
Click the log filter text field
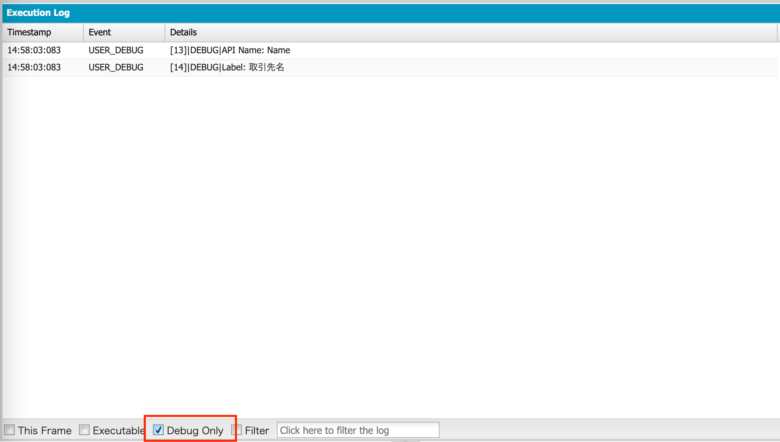[x=358, y=430]
